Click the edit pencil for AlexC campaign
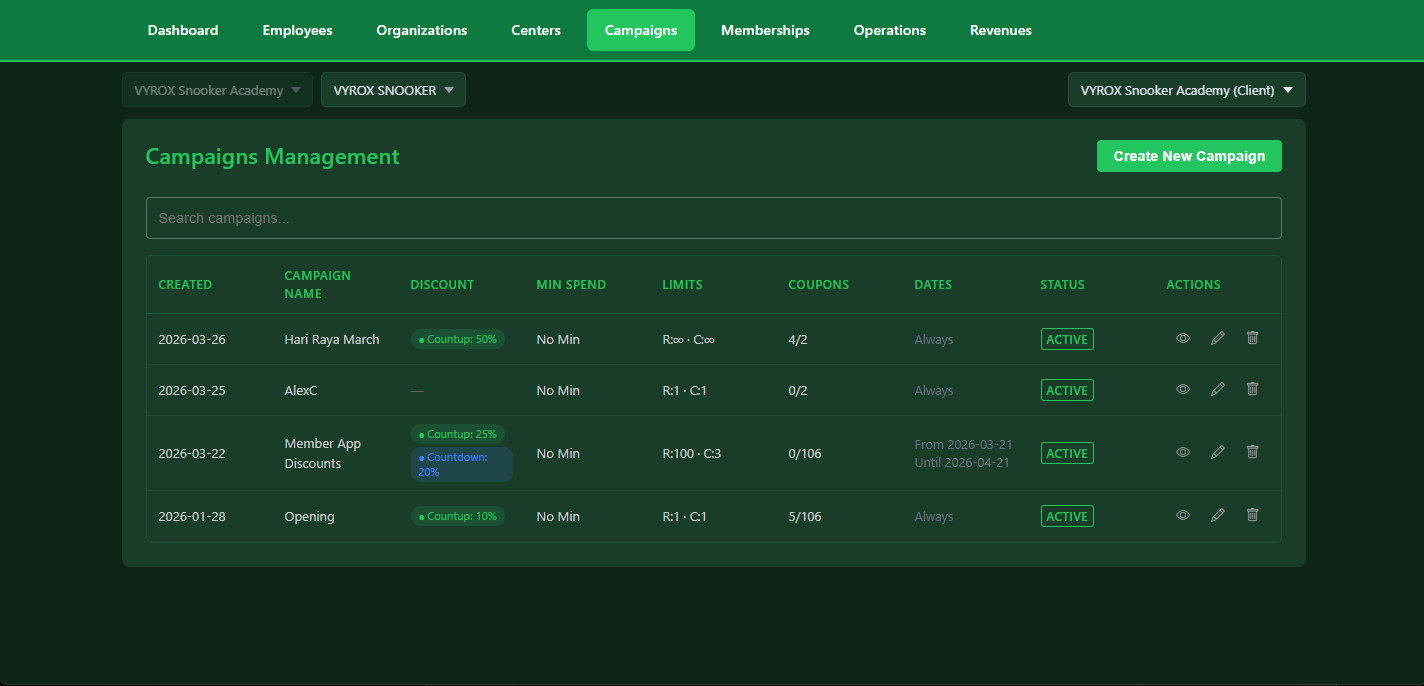 click(x=1217, y=390)
